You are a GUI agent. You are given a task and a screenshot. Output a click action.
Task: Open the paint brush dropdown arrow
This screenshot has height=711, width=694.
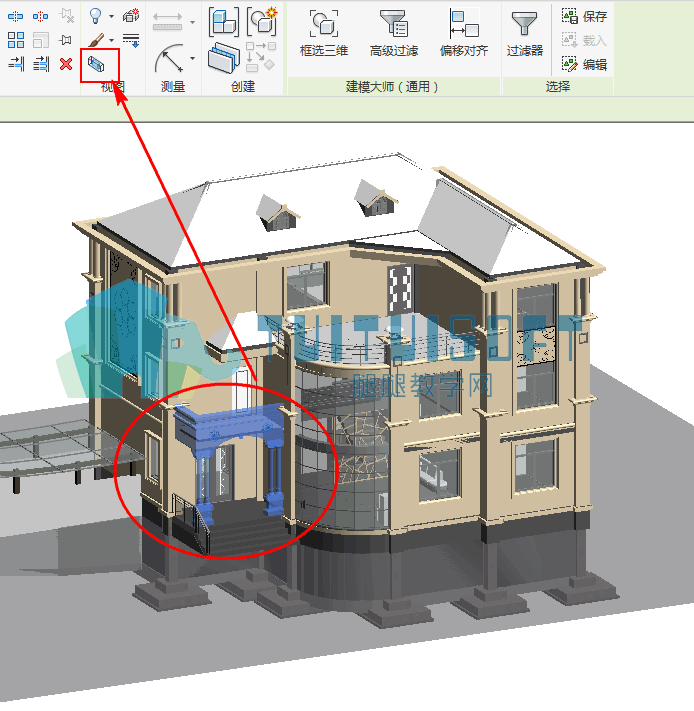click(x=112, y=40)
